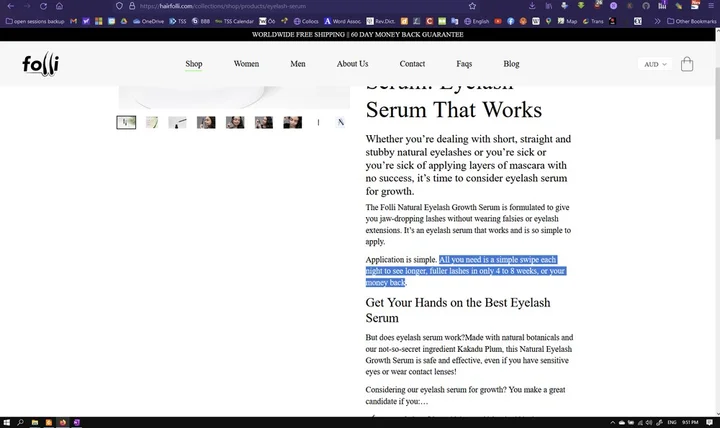The width and height of the screenshot is (720, 428).
Task: Select the first product thumbnail
Action: tap(126, 122)
